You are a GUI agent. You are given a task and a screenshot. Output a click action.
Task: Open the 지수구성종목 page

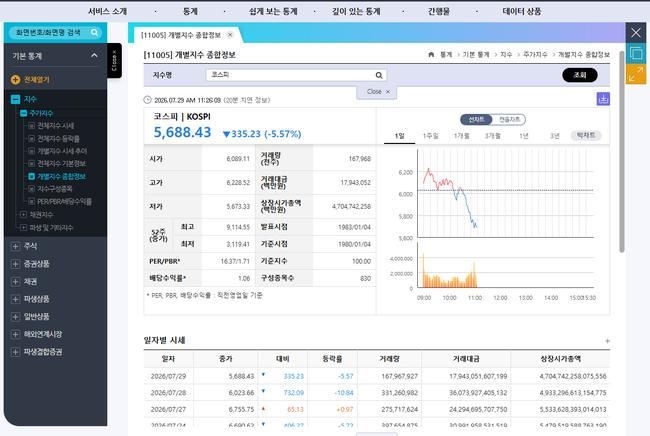pyautogui.click(x=54, y=189)
